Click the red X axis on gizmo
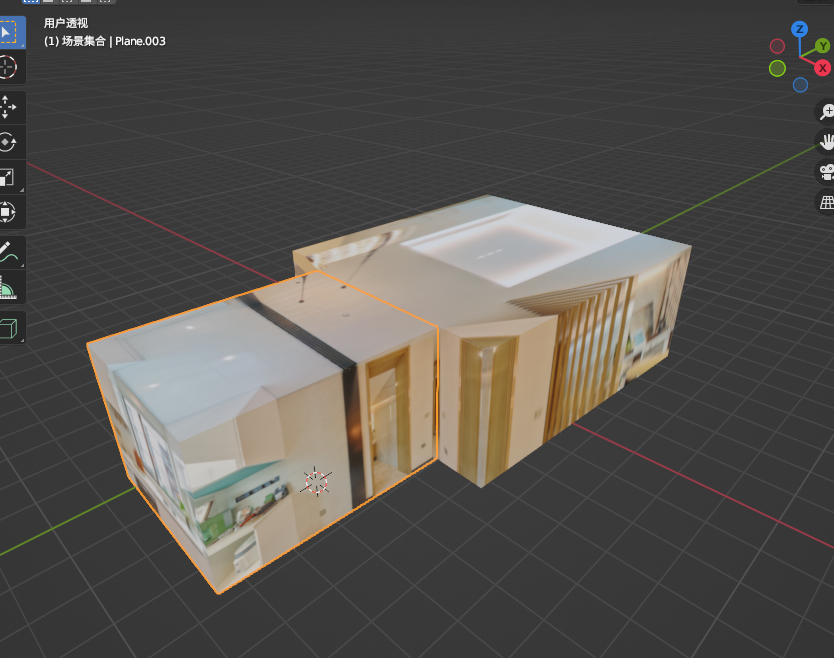 point(821,68)
